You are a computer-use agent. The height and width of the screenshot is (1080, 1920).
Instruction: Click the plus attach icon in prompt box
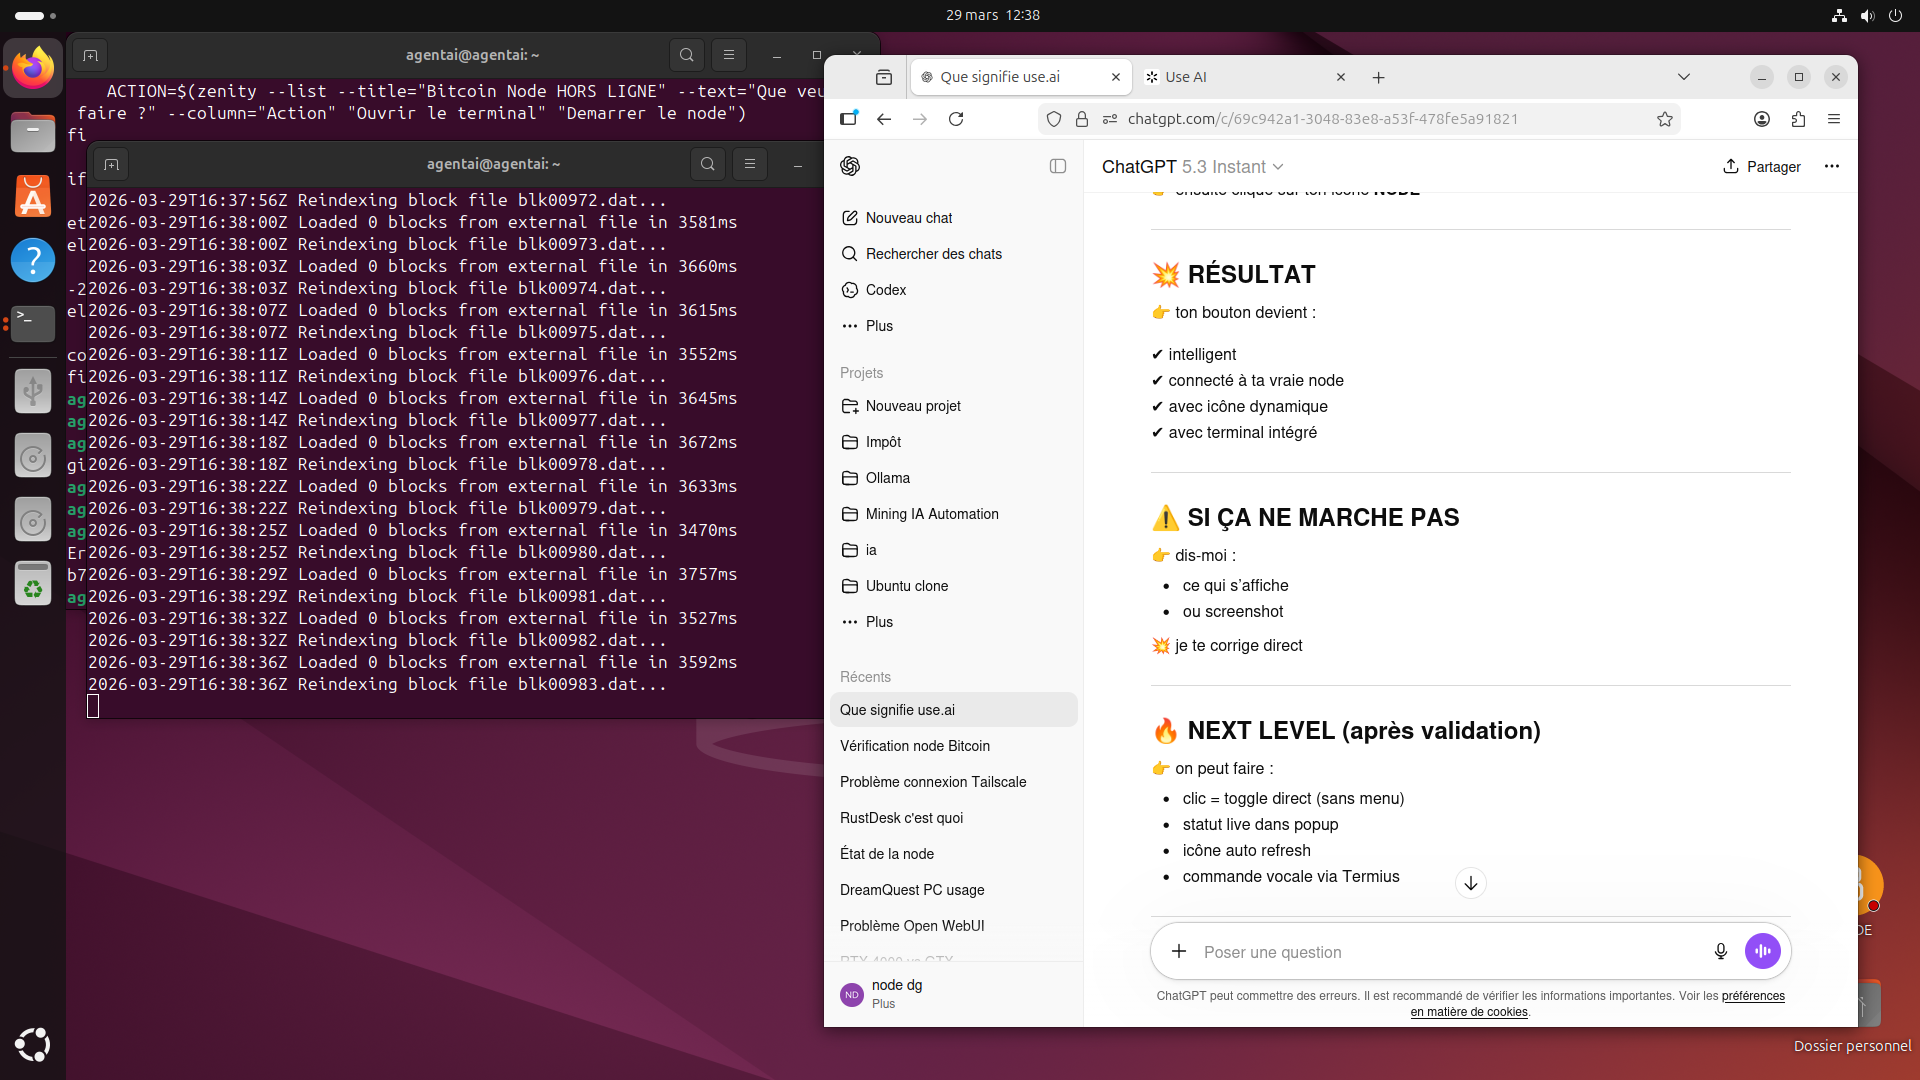click(x=1179, y=951)
